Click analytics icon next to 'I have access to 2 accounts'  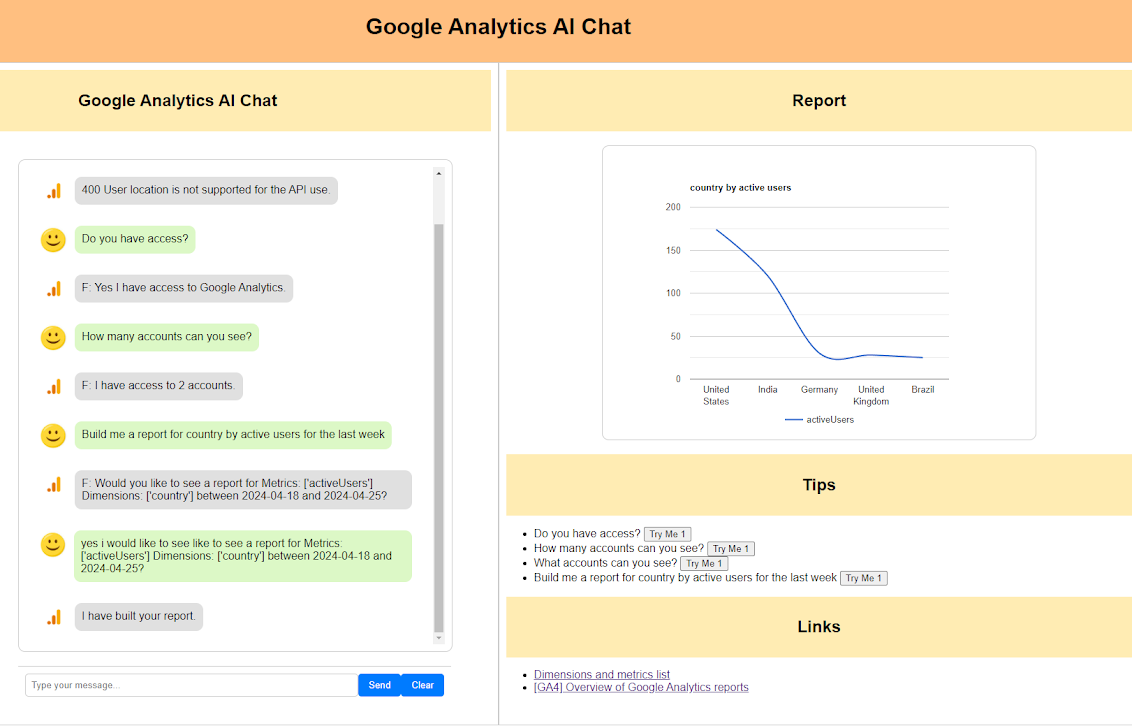(54, 388)
